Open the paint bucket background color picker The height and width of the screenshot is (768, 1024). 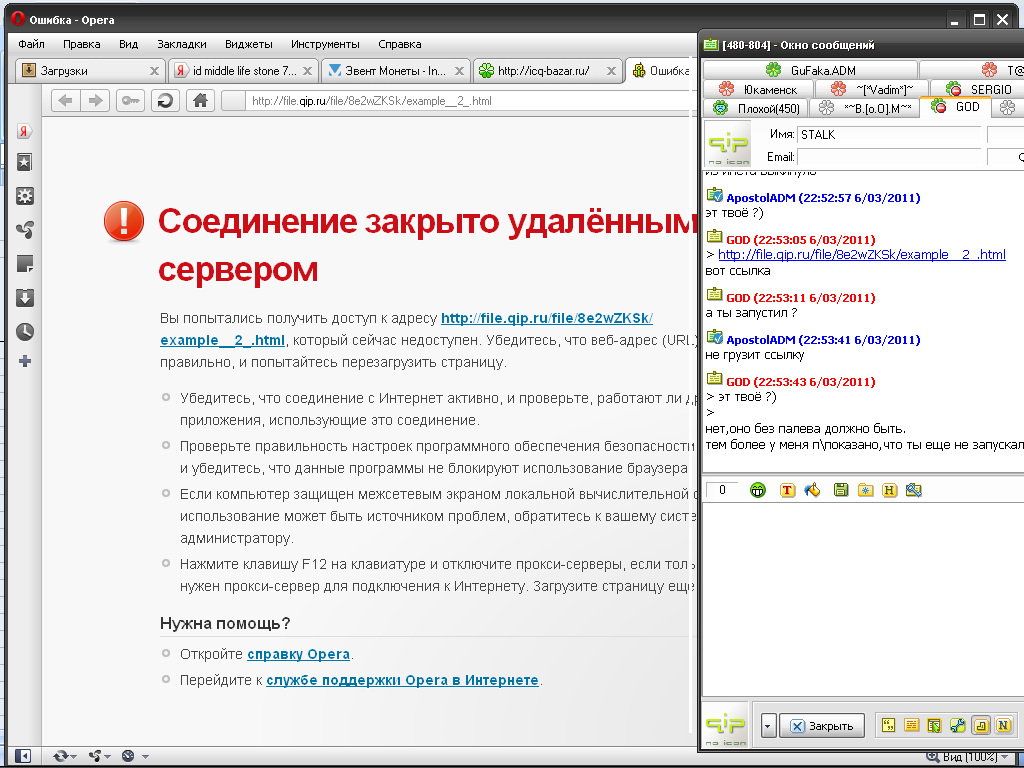pyautogui.click(x=812, y=490)
